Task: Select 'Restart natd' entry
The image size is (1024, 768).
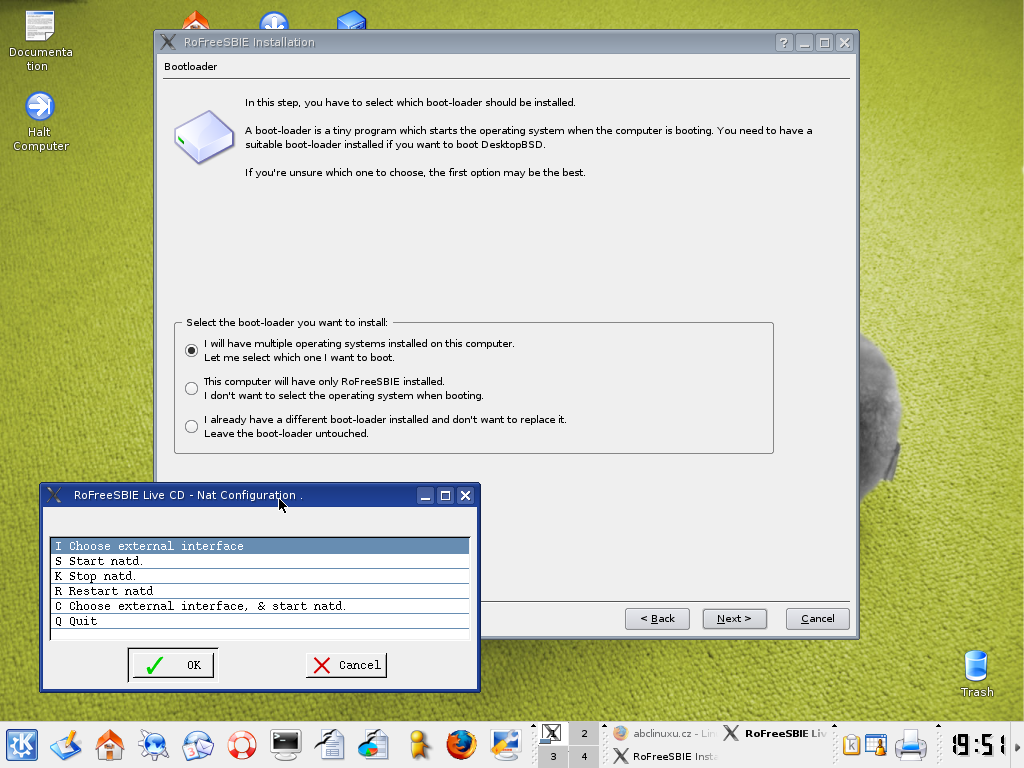Action: click(x=260, y=591)
